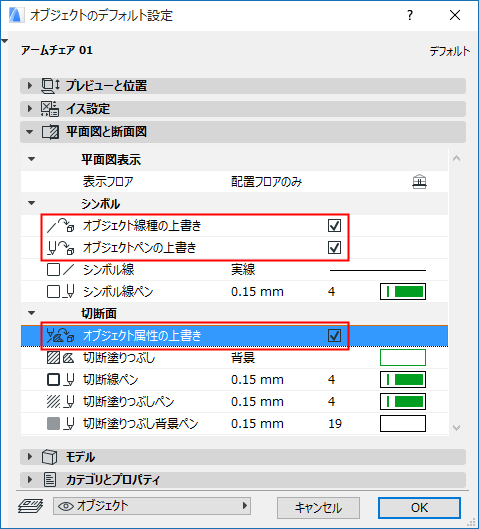Select the 表示フロア row label
The height and width of the screenshot is (529, 479).
click(108, 182)
